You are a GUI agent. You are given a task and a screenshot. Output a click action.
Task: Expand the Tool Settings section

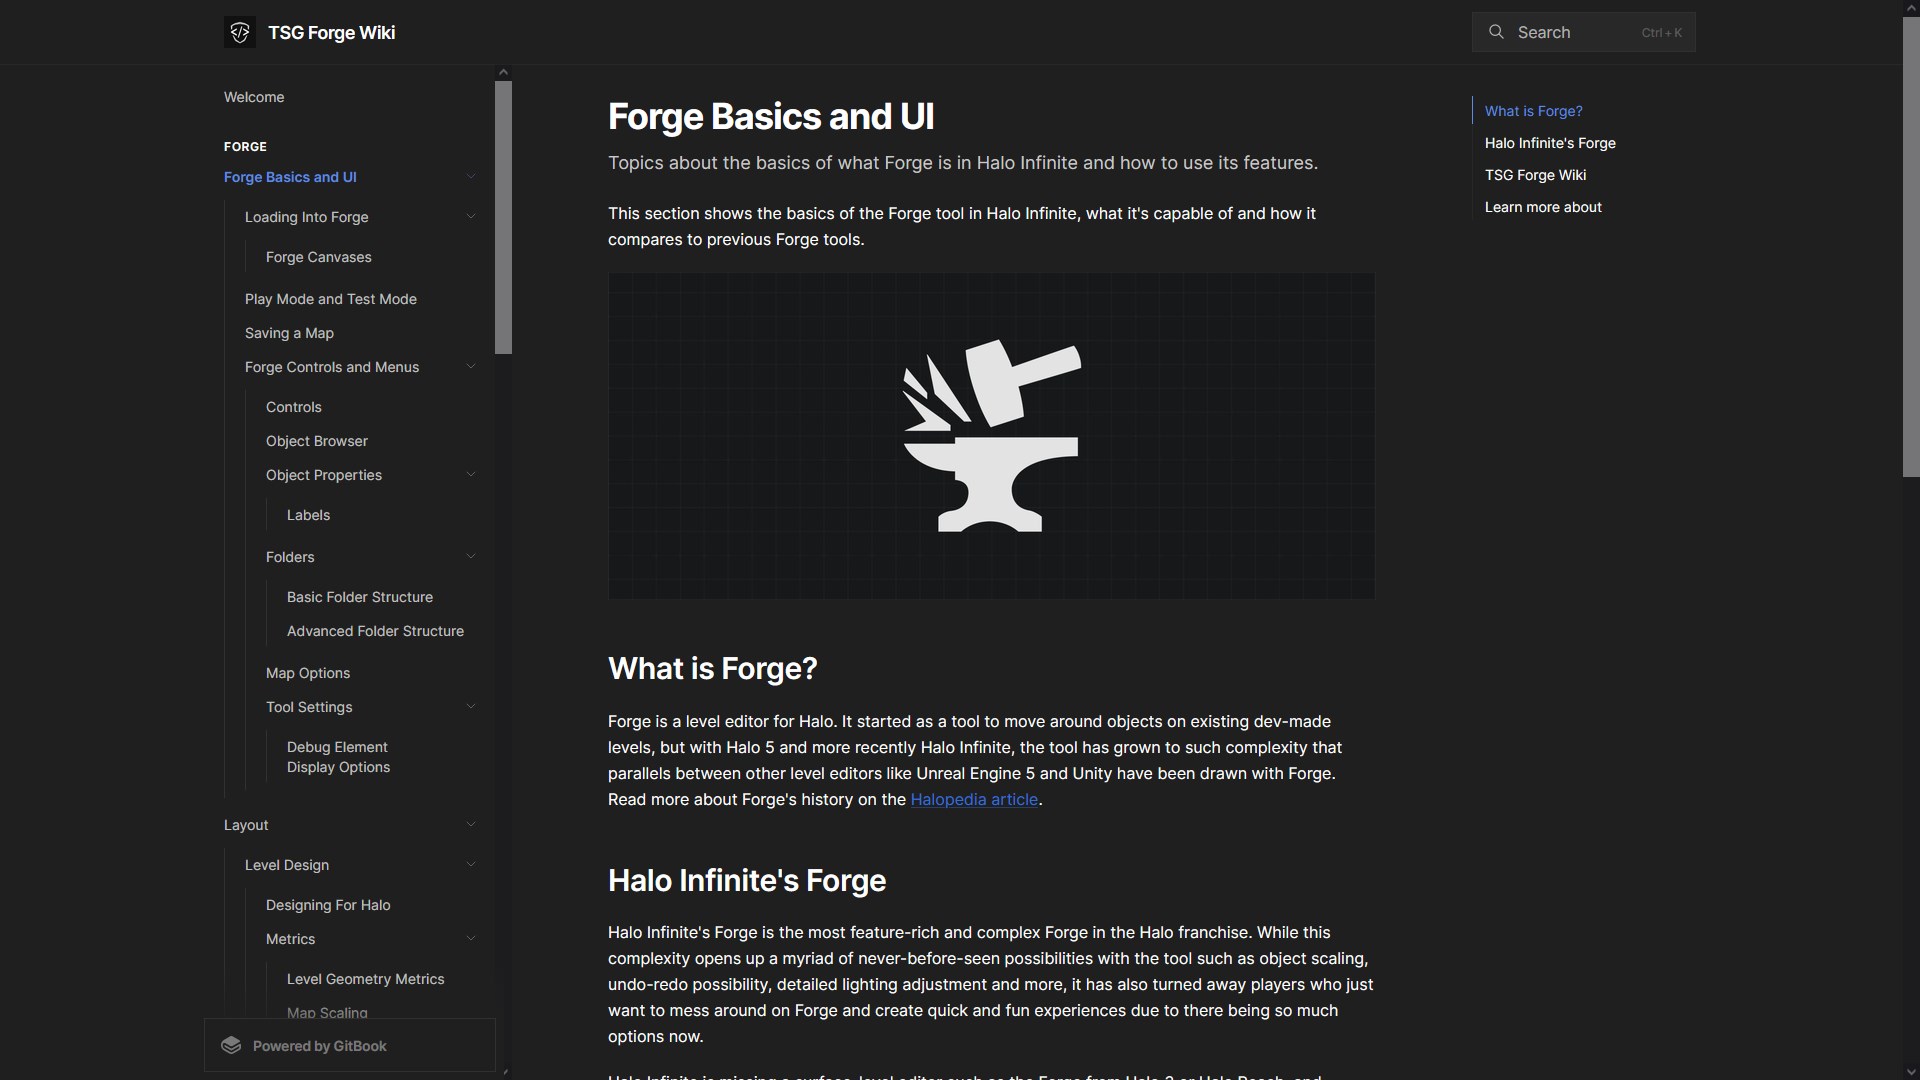pyautogui.click(x=471, y=707)
